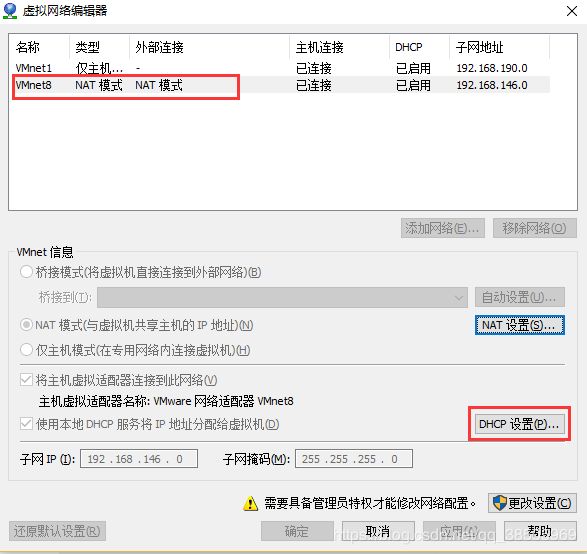
Task: Click 更改设置 to gain admin rights
Action: (532, 503)
